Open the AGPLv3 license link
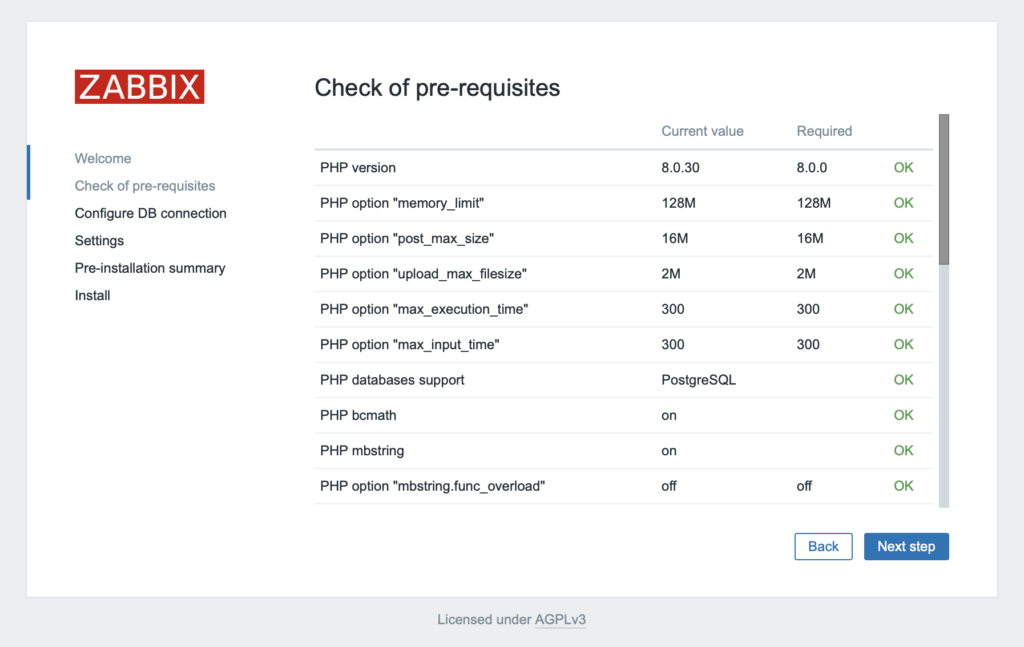This screenshot has width=1024, height=647. coord(560,619)
